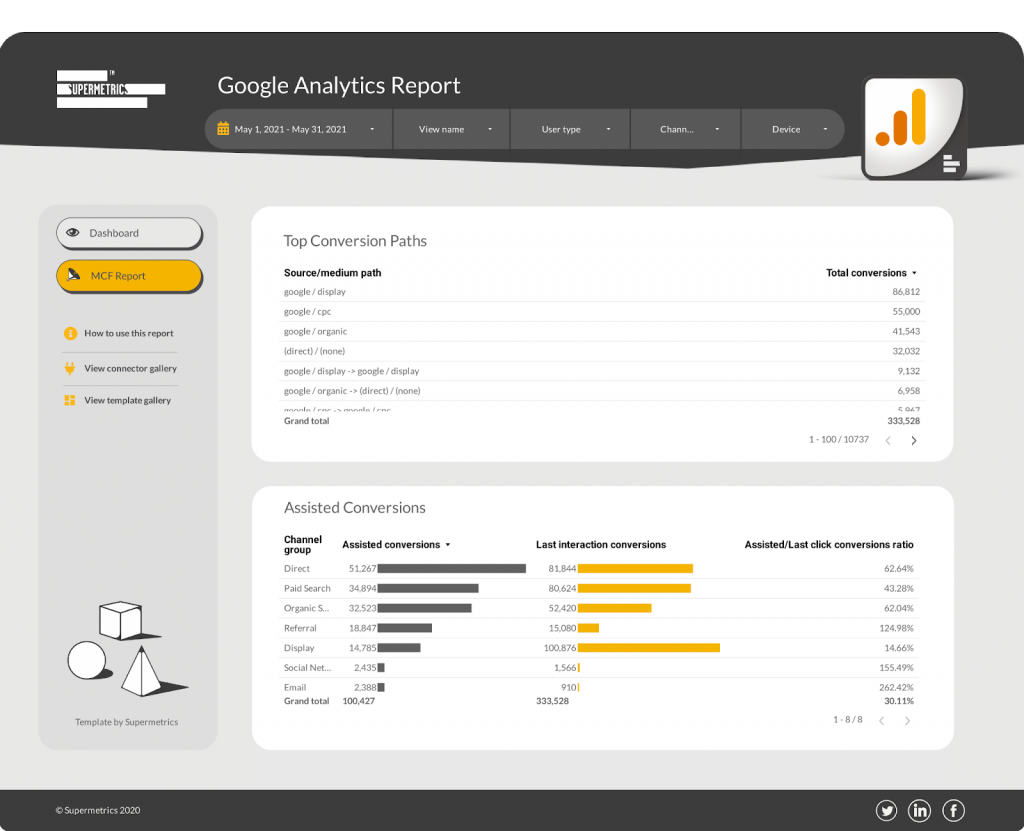The width and height of the screenshot is (1024, 831).
Task: Go to next page of Assisted Conversions
Action: (907, 721)
